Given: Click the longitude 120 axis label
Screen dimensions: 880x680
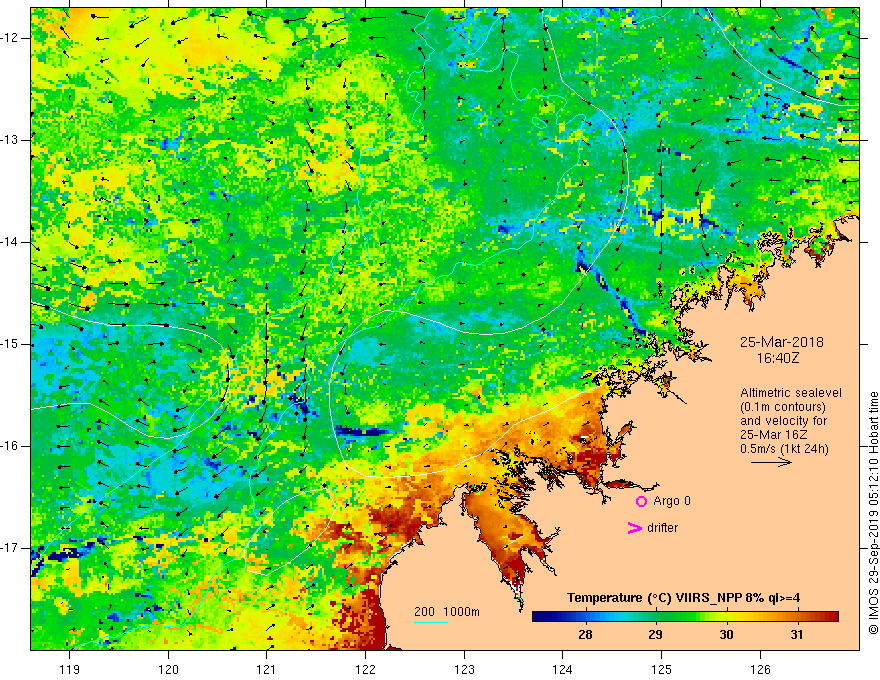Looking at the screenshot, I should pos(168,669).
